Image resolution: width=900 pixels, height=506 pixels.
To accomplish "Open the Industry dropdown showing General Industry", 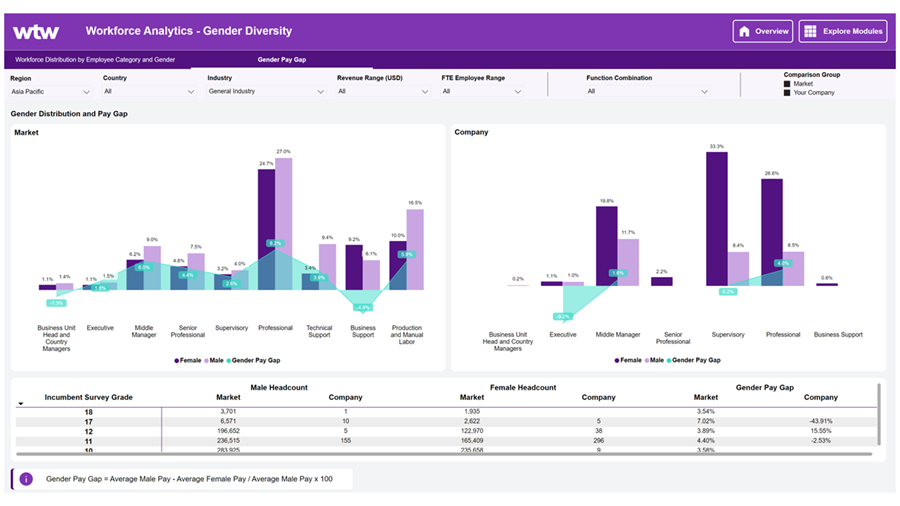I will (x=266, y=92).
